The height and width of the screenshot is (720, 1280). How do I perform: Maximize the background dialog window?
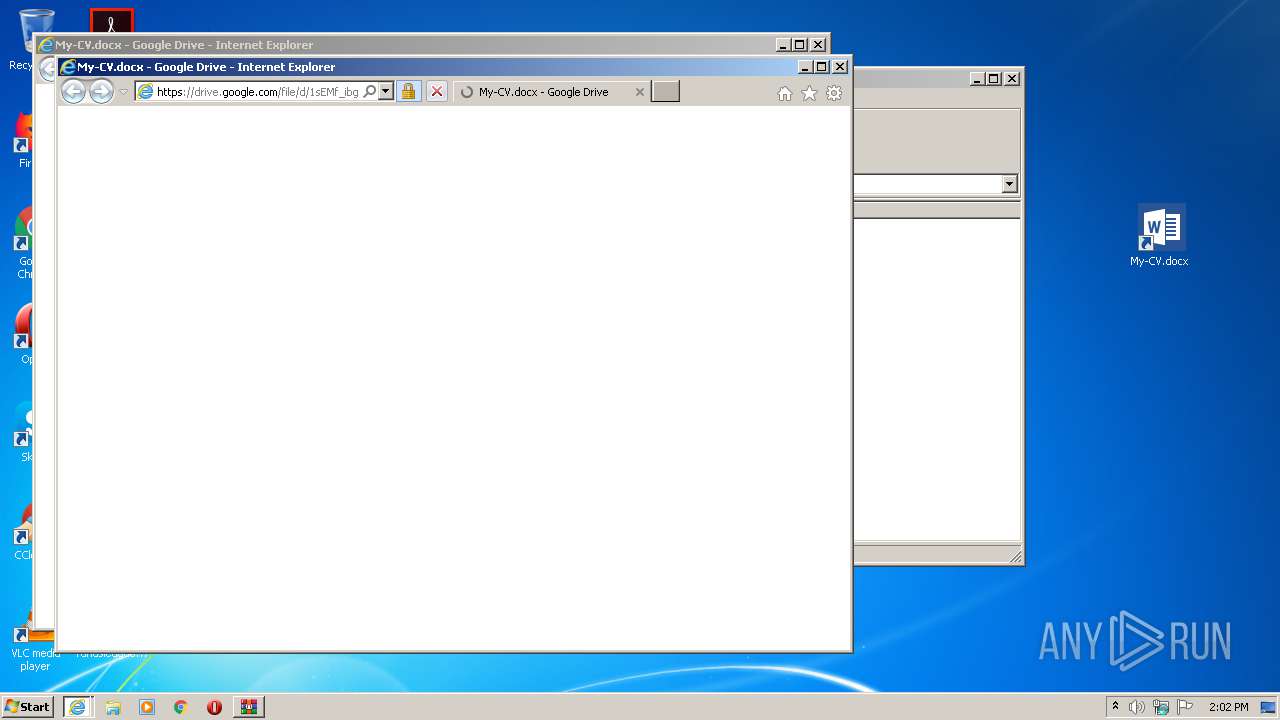994,78
